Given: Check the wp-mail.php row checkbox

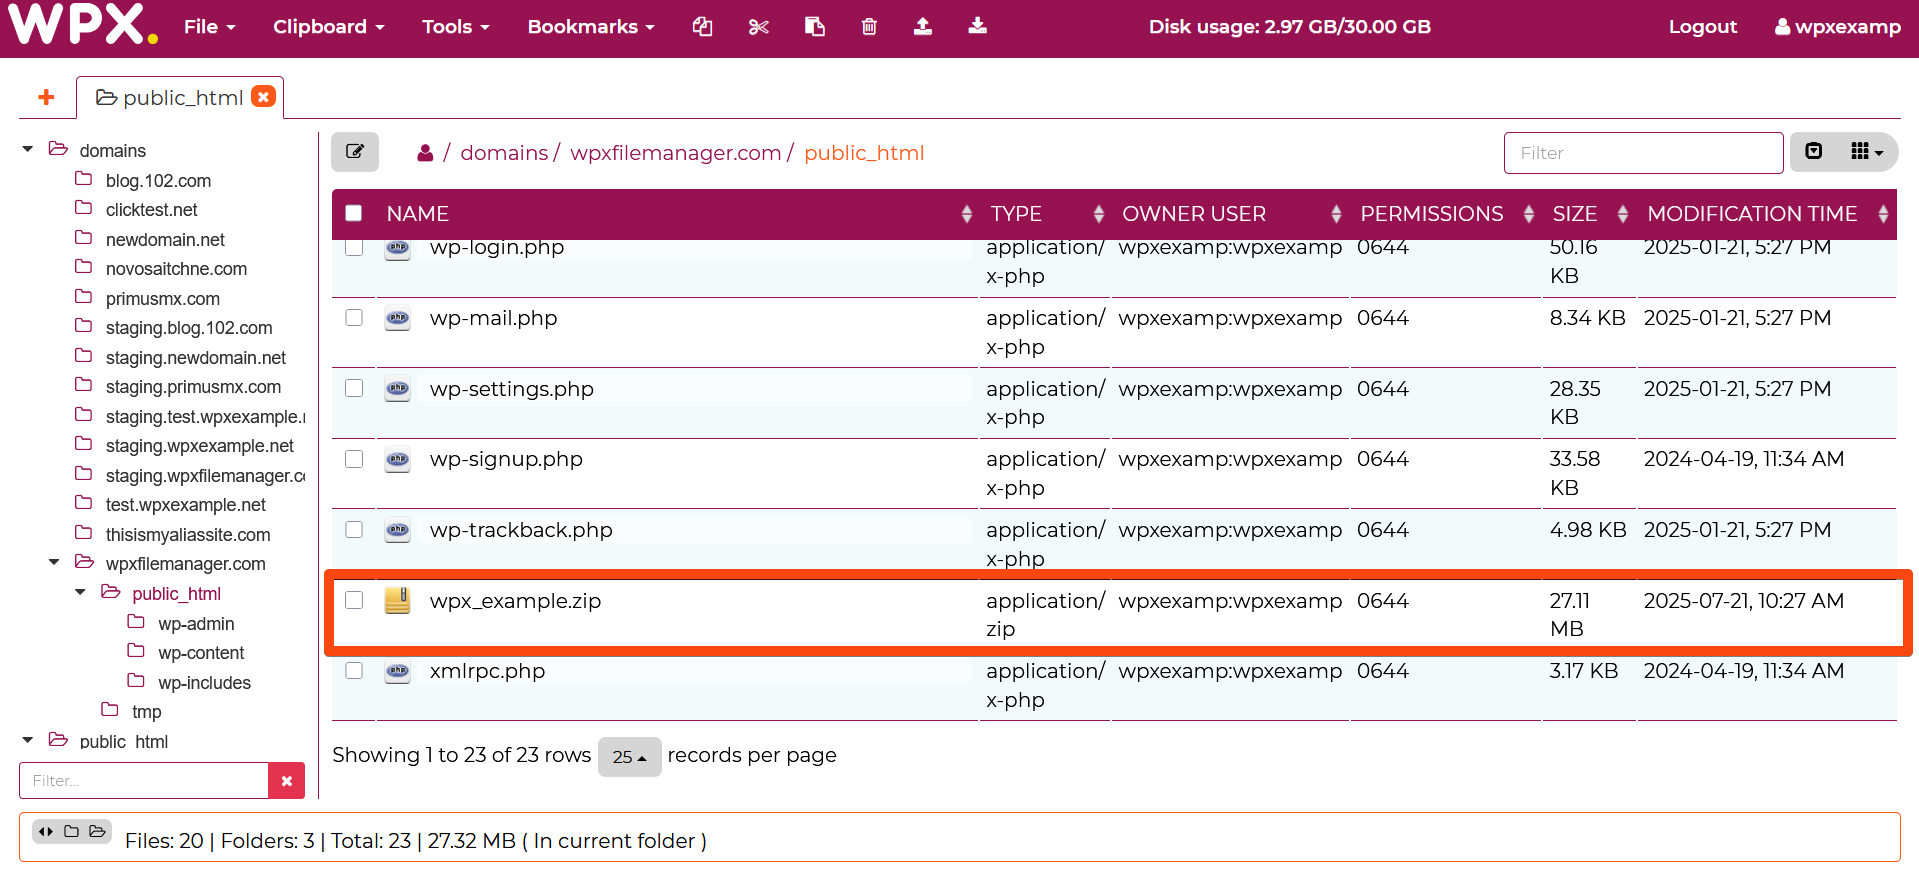Looking at the screenshot, I should click(354, 317).
